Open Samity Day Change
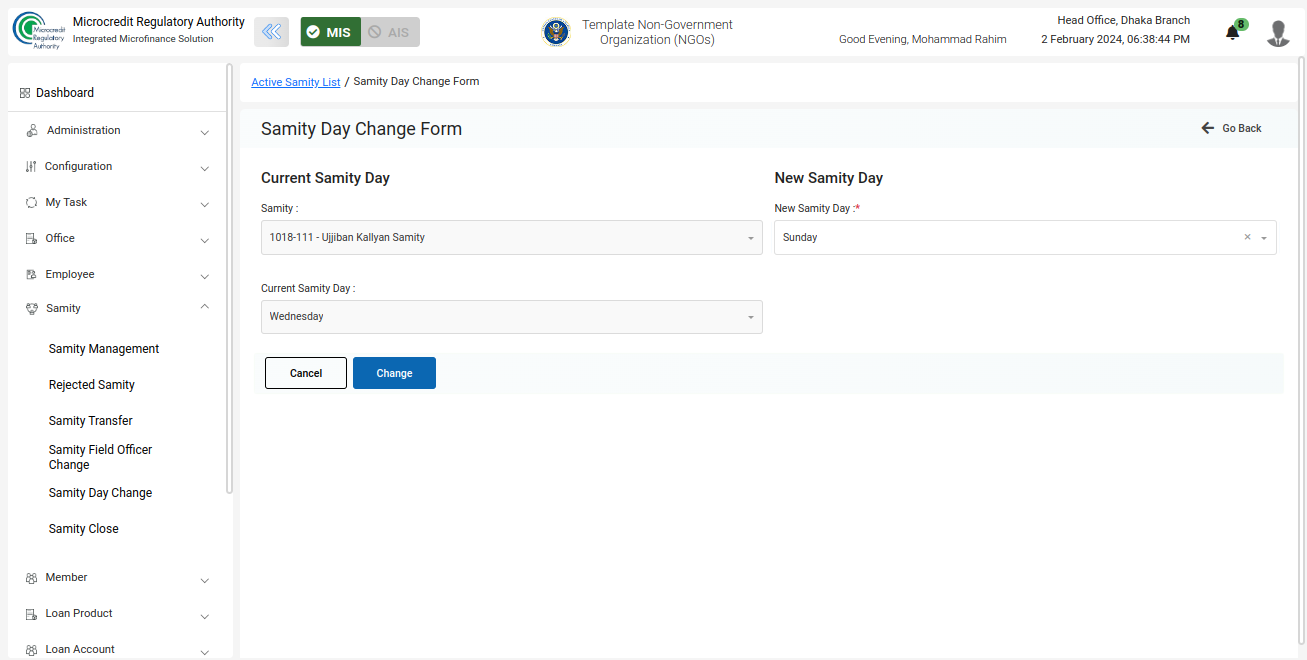The image size is (1307, 660). pos(101,493)
